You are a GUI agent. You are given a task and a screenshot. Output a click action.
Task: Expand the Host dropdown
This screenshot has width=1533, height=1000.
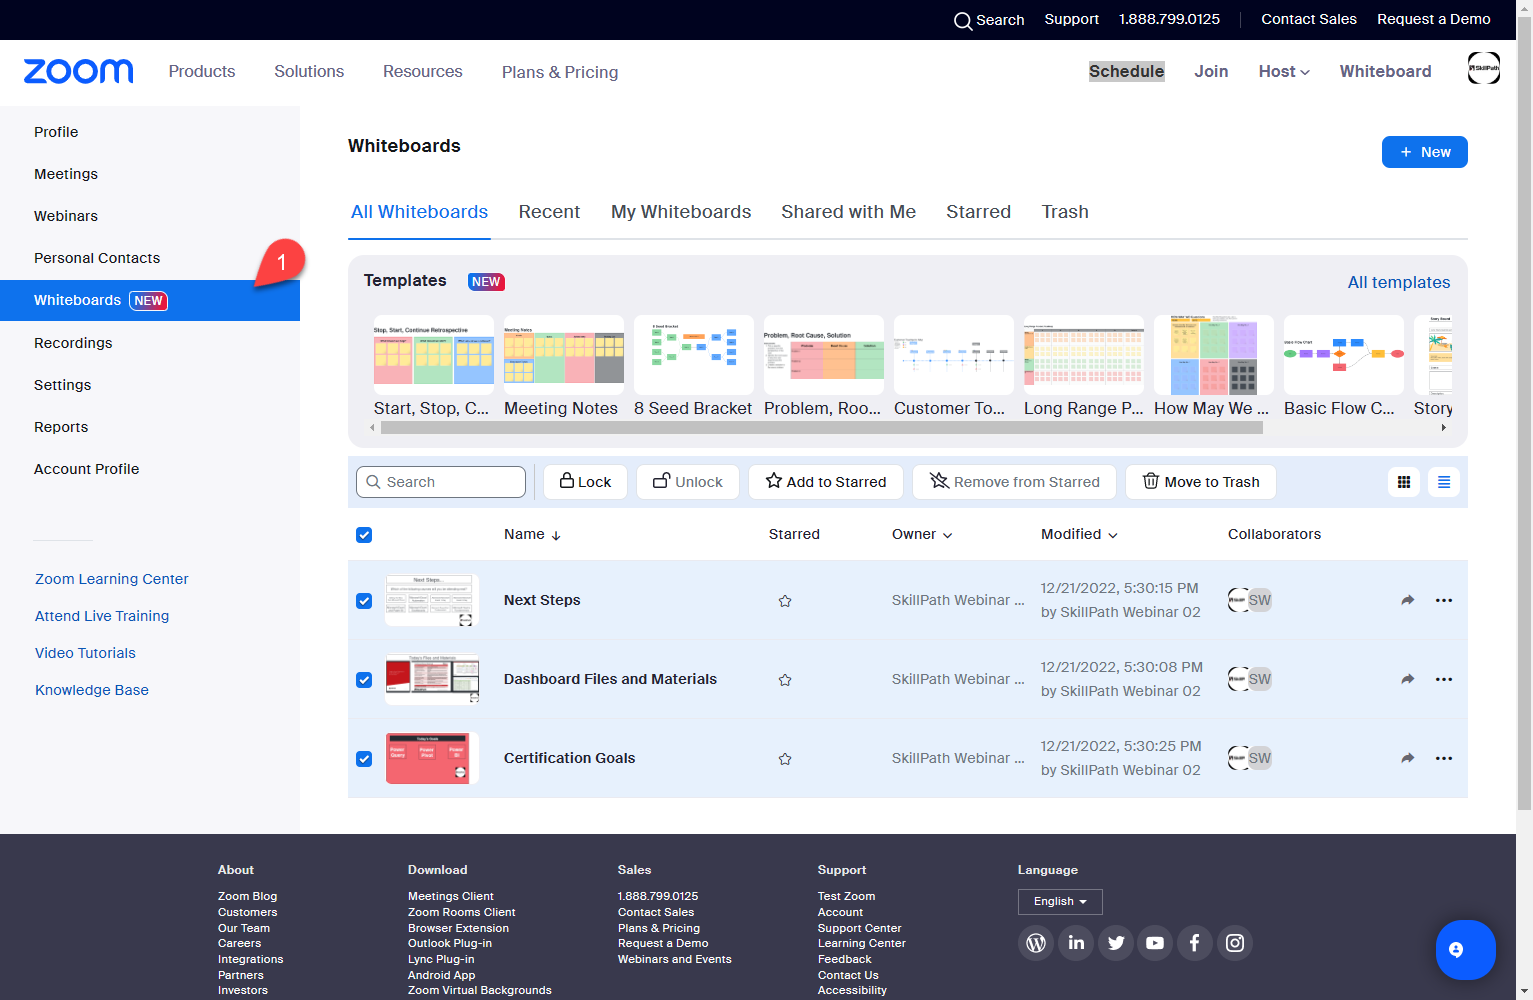click(1284, 71)
